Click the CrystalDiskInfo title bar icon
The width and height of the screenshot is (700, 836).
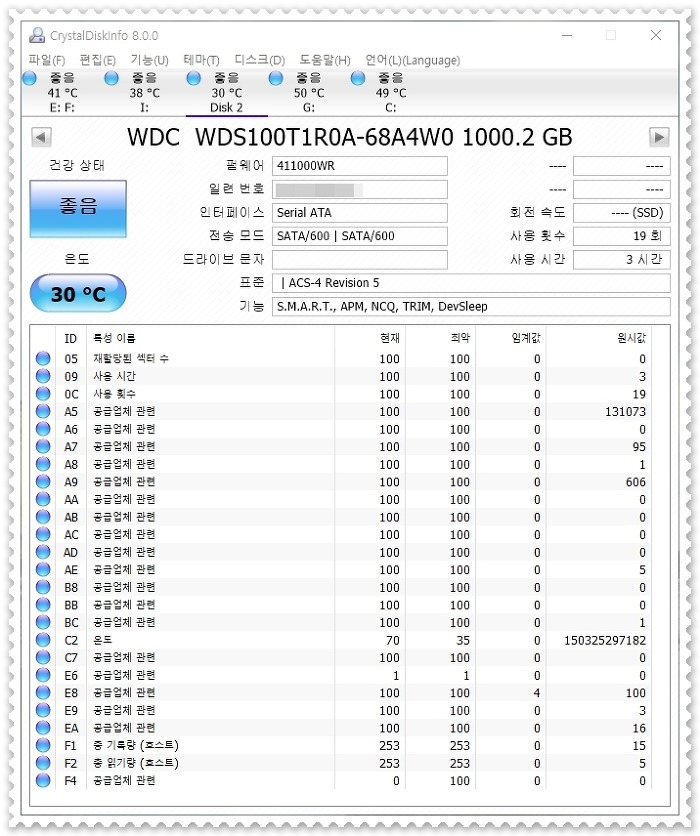(x=37, y=35)
